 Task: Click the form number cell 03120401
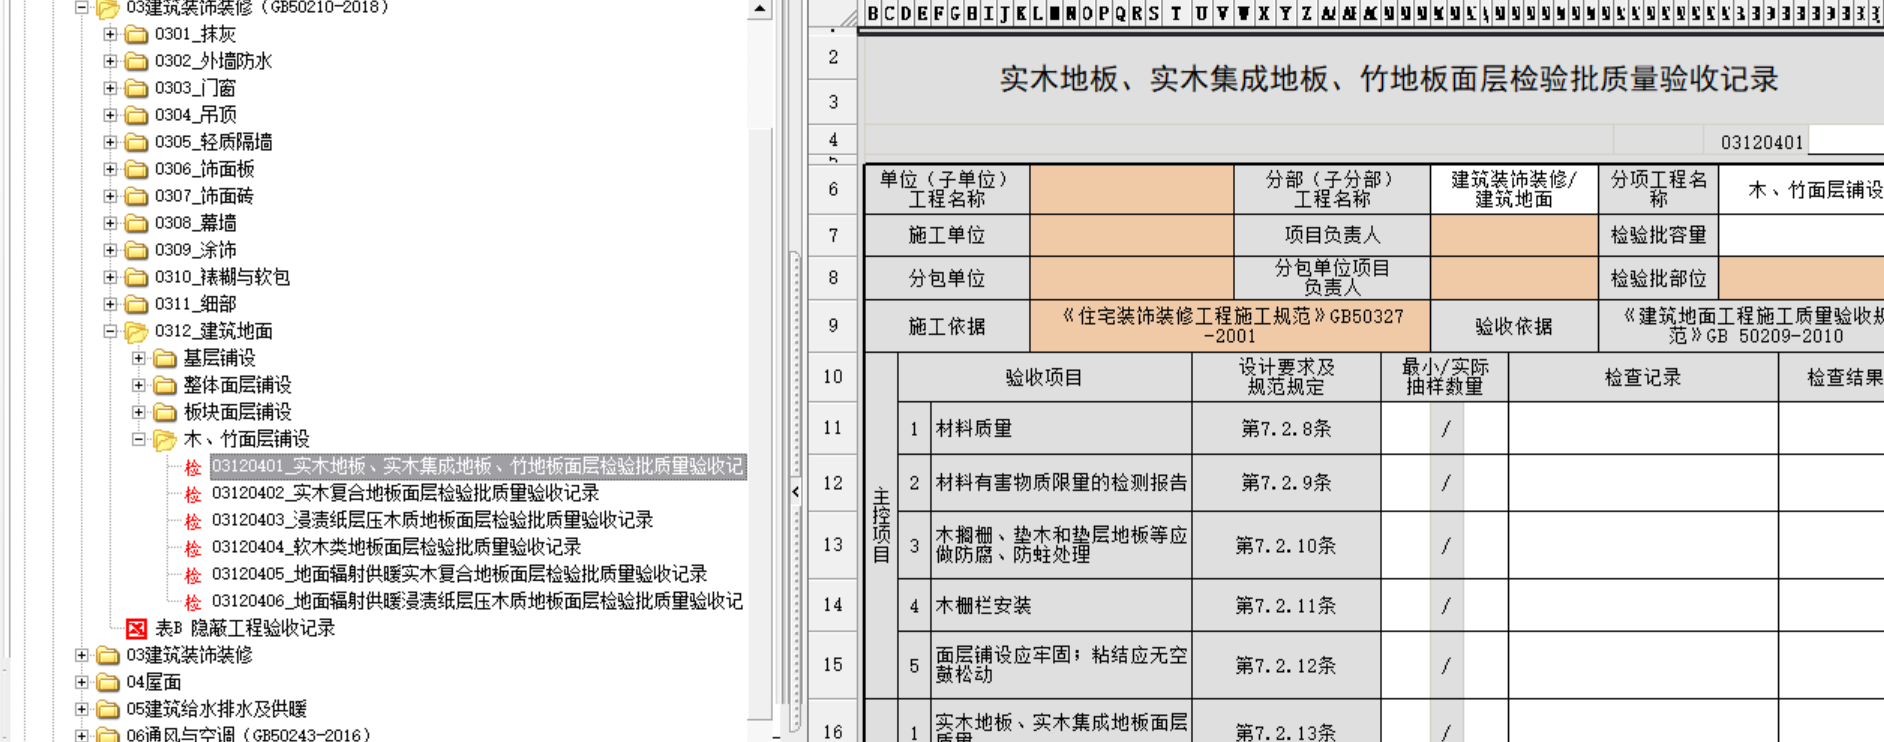coord(1761,142)
